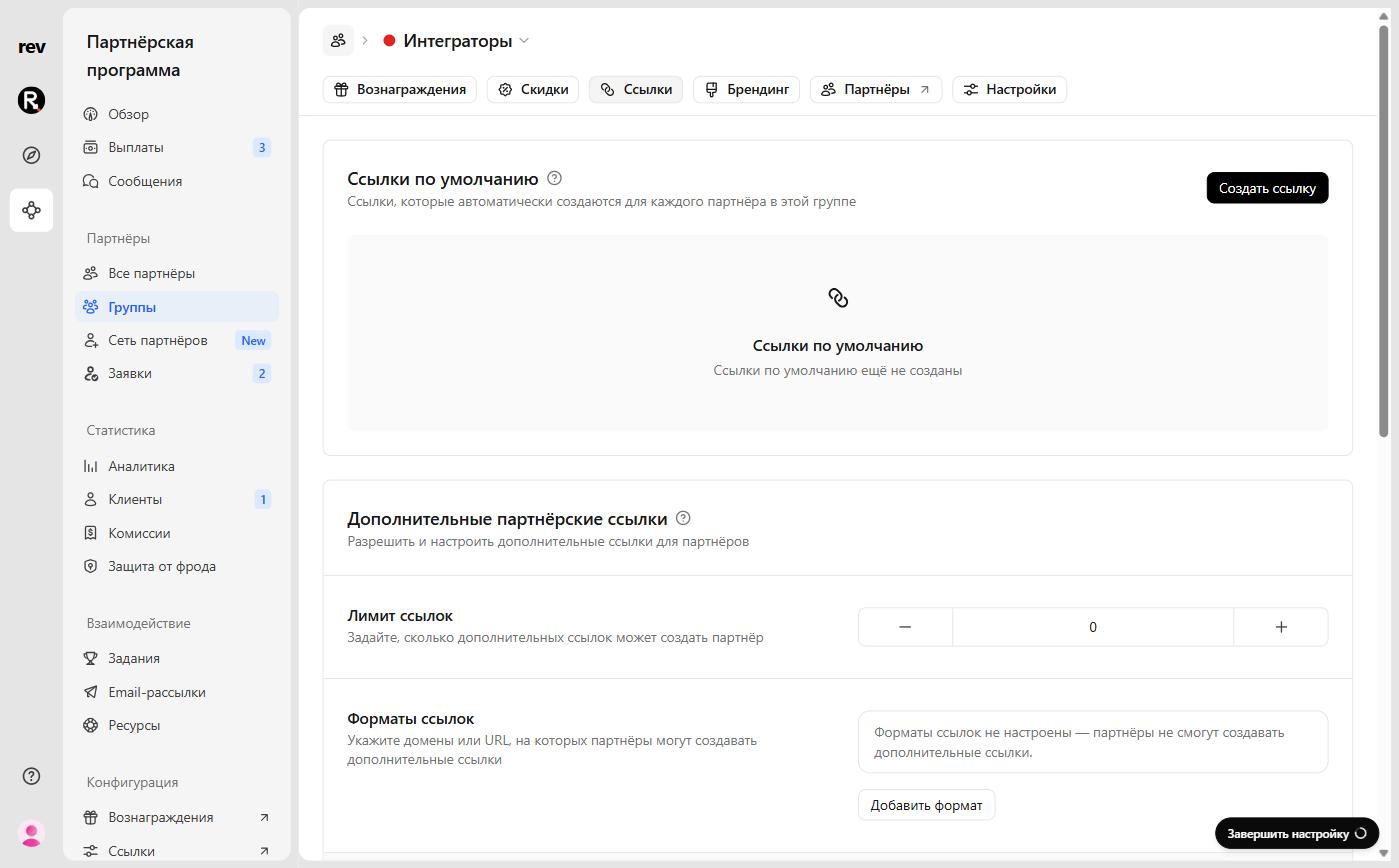1399x868 pixels.
Task: Open the Настройки tab
Action: click(x=1010, y=89)
